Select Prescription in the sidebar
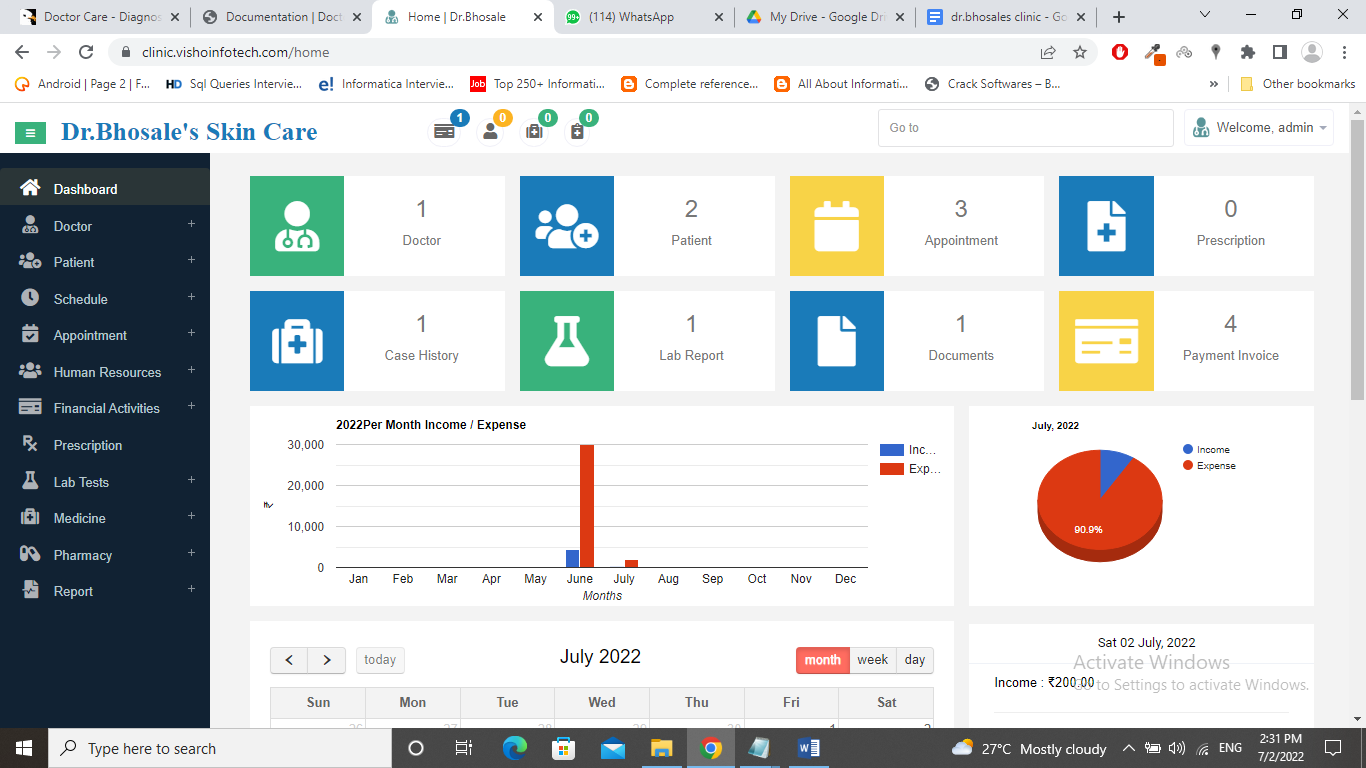Image resolution: width=1366 pixels, height=768 pixels. pyautogui.click(x=88, y=445)
